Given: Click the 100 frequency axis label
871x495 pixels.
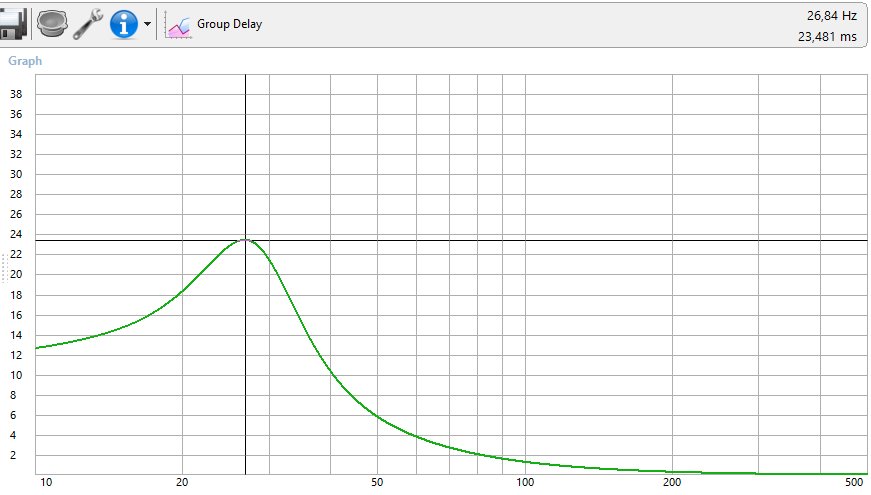Looking at the screenshot, I should click(525, 482).
